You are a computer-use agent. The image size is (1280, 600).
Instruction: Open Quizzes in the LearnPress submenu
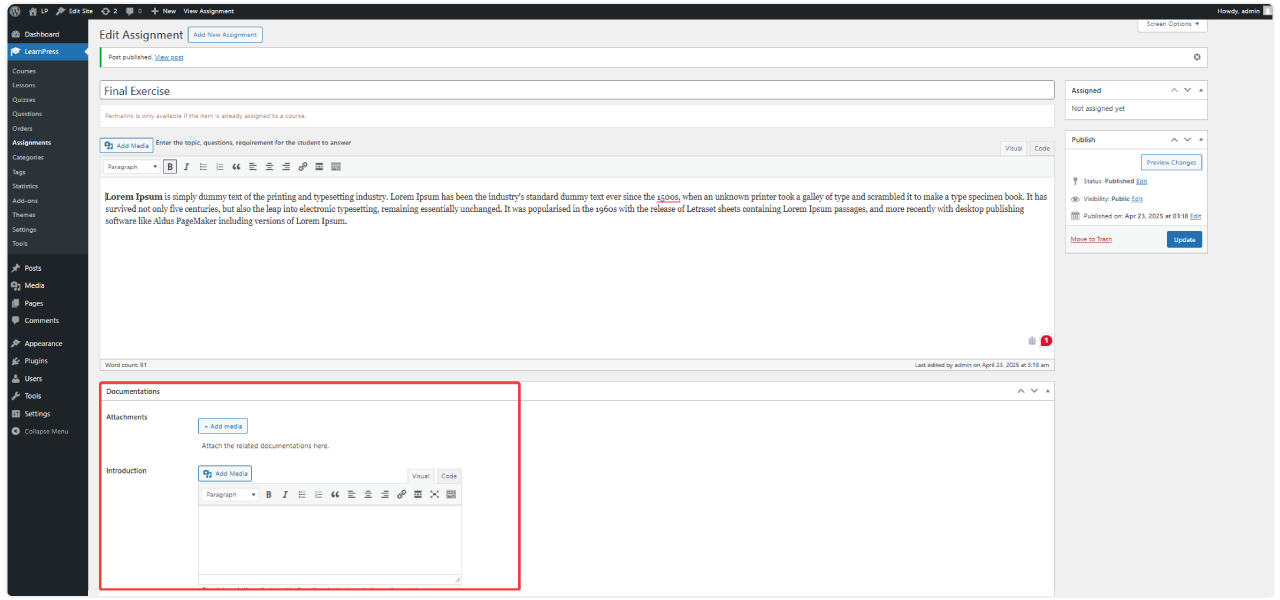click(x=24, y=99)
